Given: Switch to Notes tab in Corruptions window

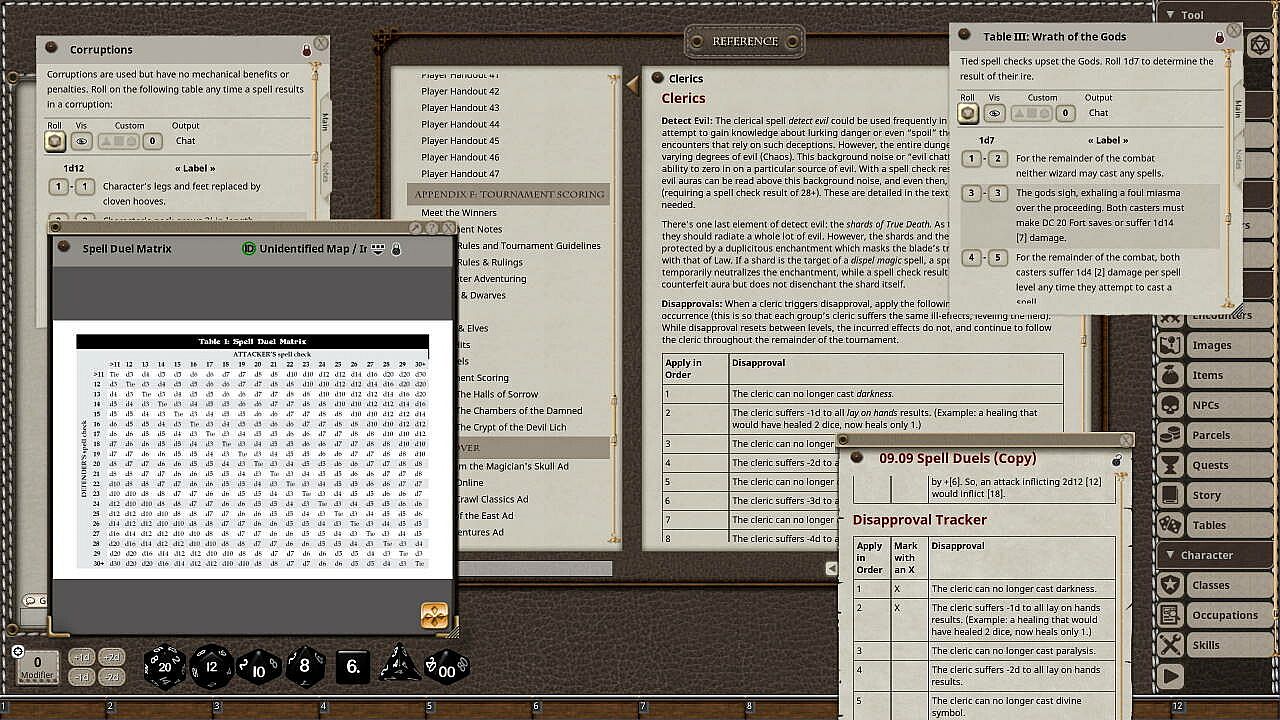Looking at the screenshot, I should click(326, 171).
